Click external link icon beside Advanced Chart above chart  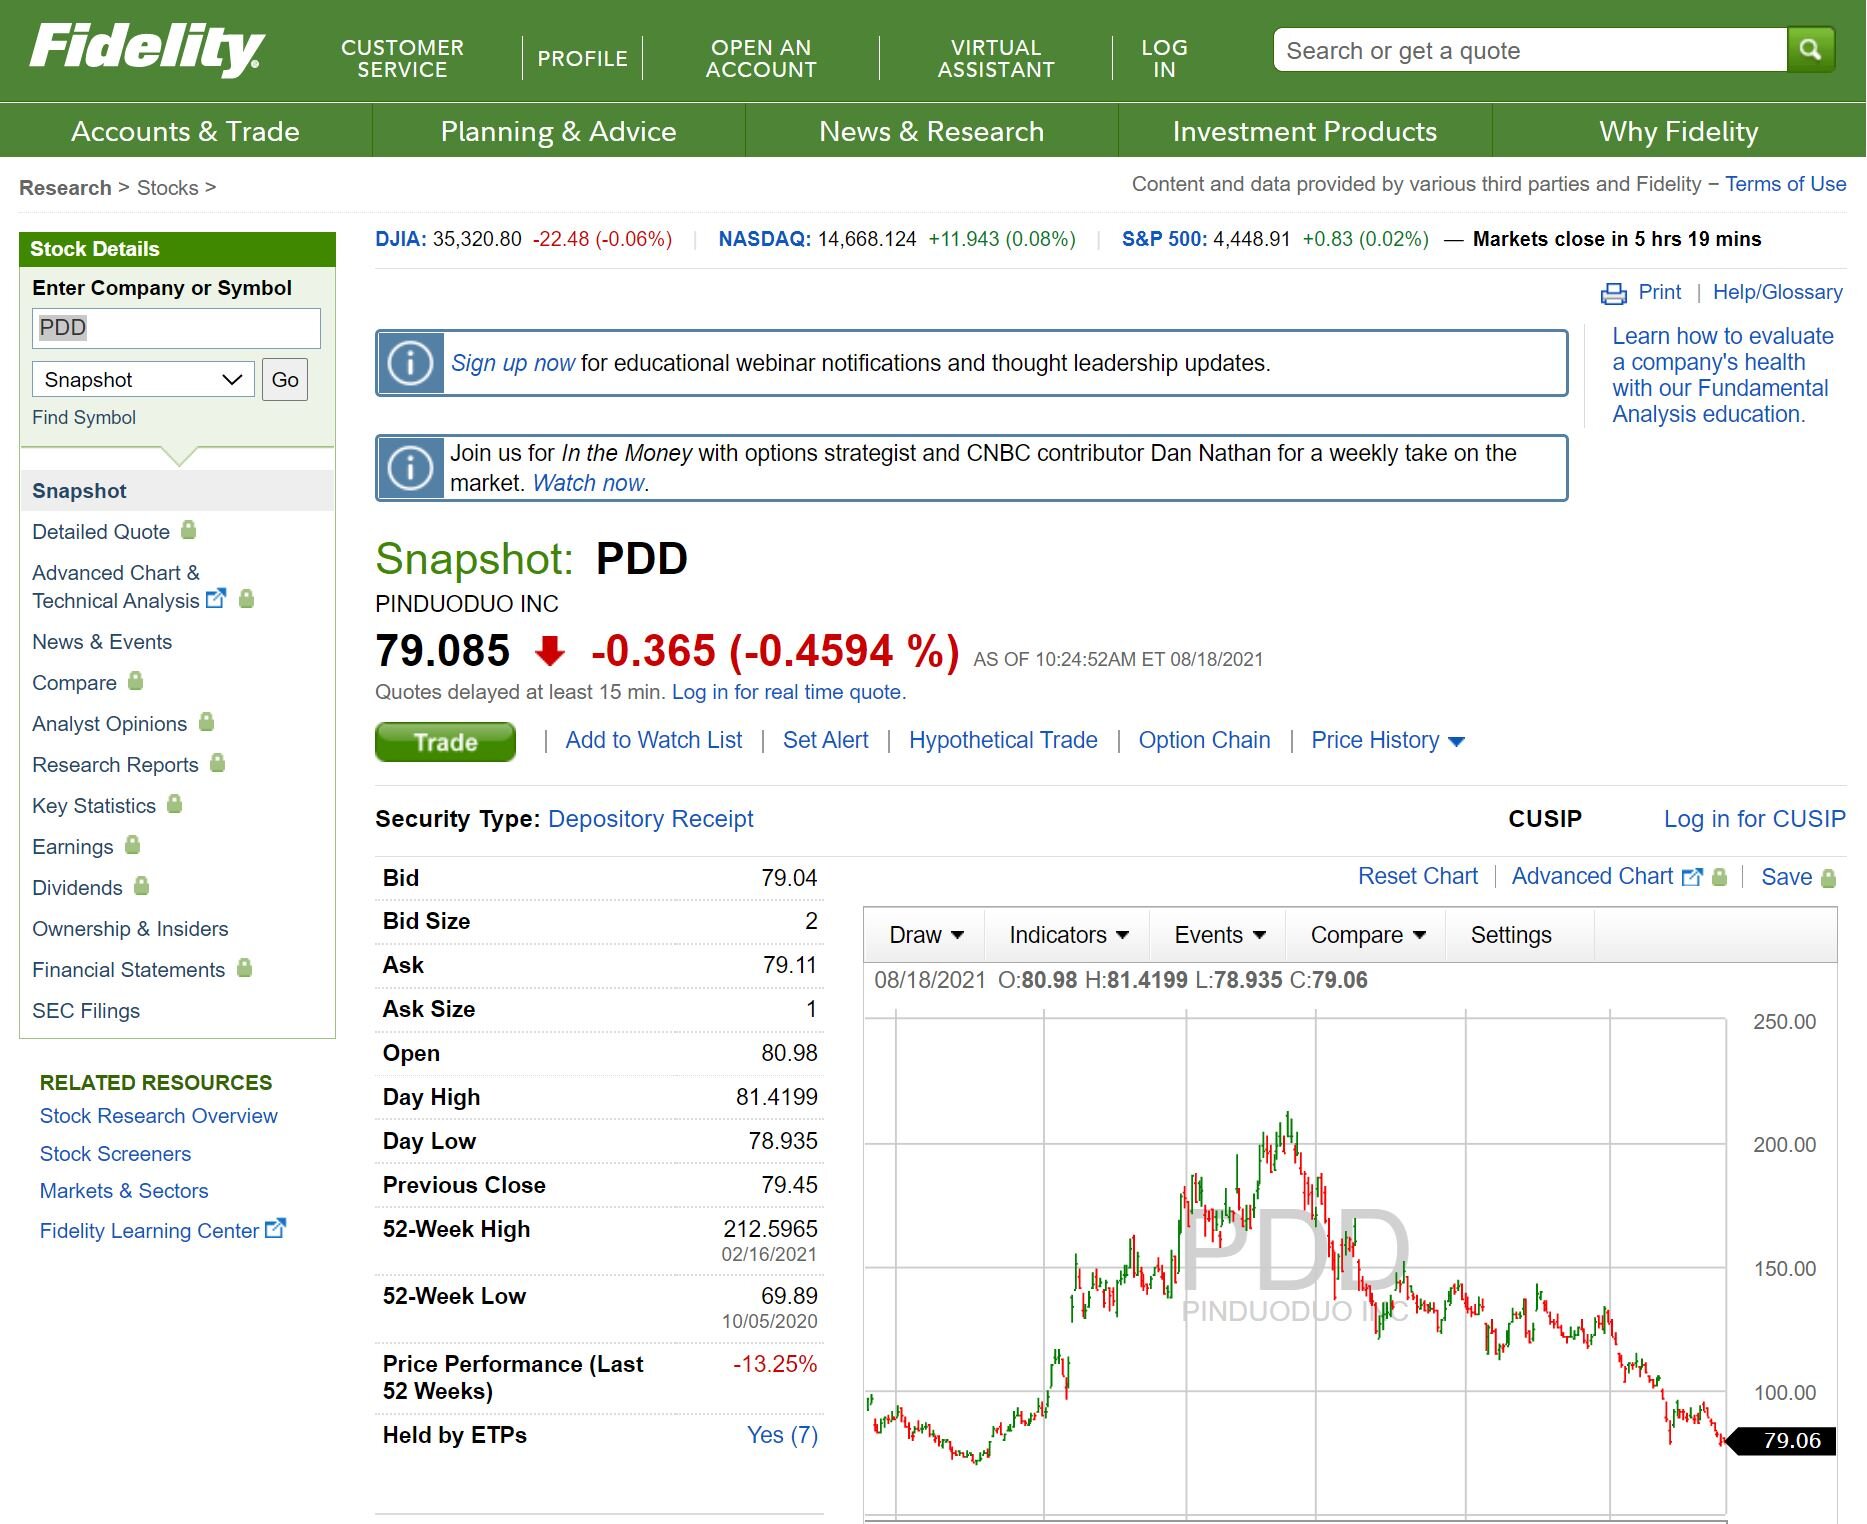point(1692,876)
